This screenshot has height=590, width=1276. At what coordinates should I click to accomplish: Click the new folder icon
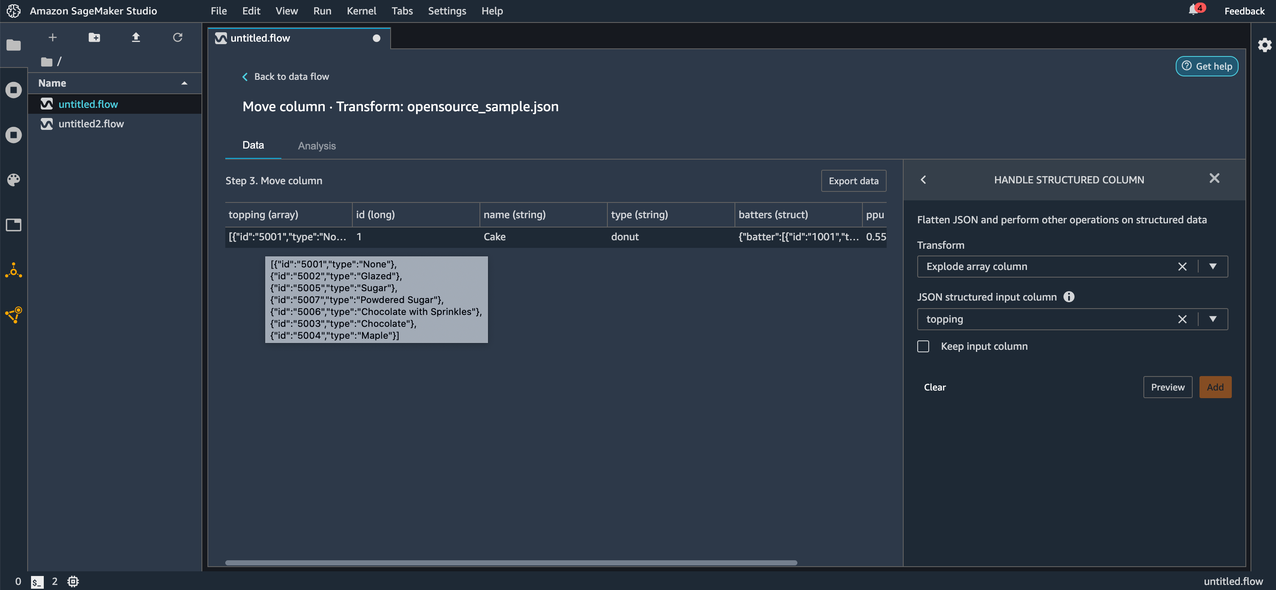94,37
